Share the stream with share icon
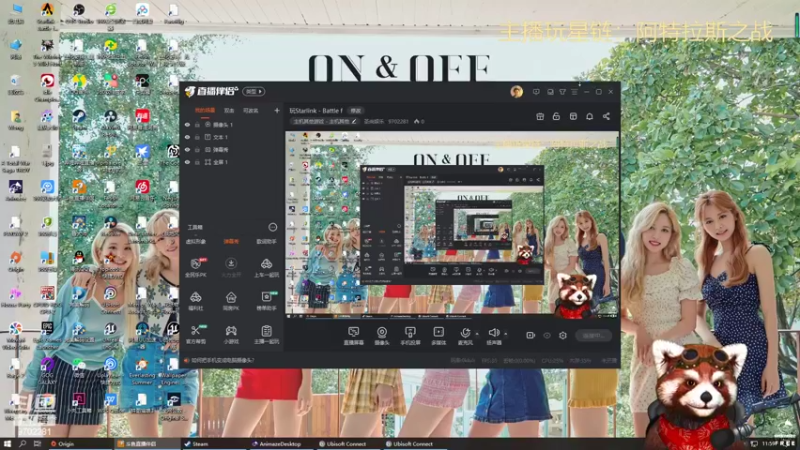Screen dimensions: 800x450 pyautogui.click(x=606, y=116)
